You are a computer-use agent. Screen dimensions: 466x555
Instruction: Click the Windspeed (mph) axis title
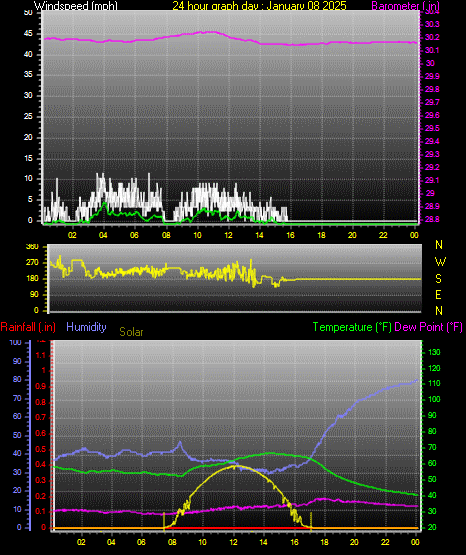(75, 5)
